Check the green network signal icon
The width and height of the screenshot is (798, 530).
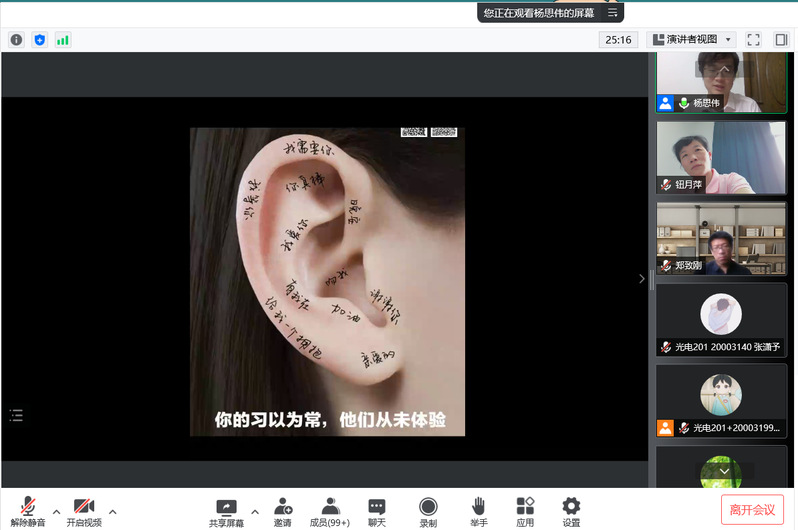coord(63,40)
